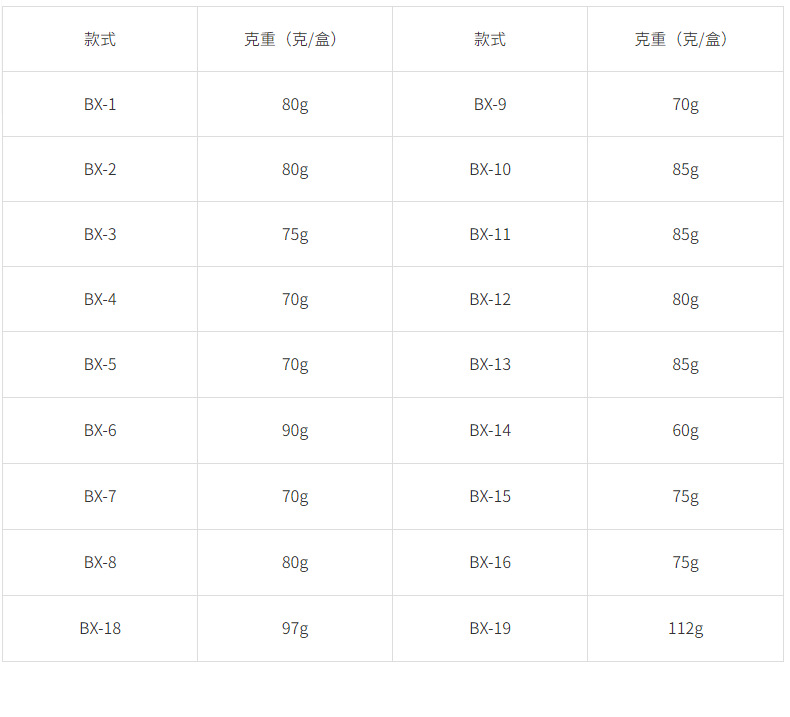The height and width of the screenshot is (717, 790).
Task: Click the BX-1 style cell
Action: 100,104
